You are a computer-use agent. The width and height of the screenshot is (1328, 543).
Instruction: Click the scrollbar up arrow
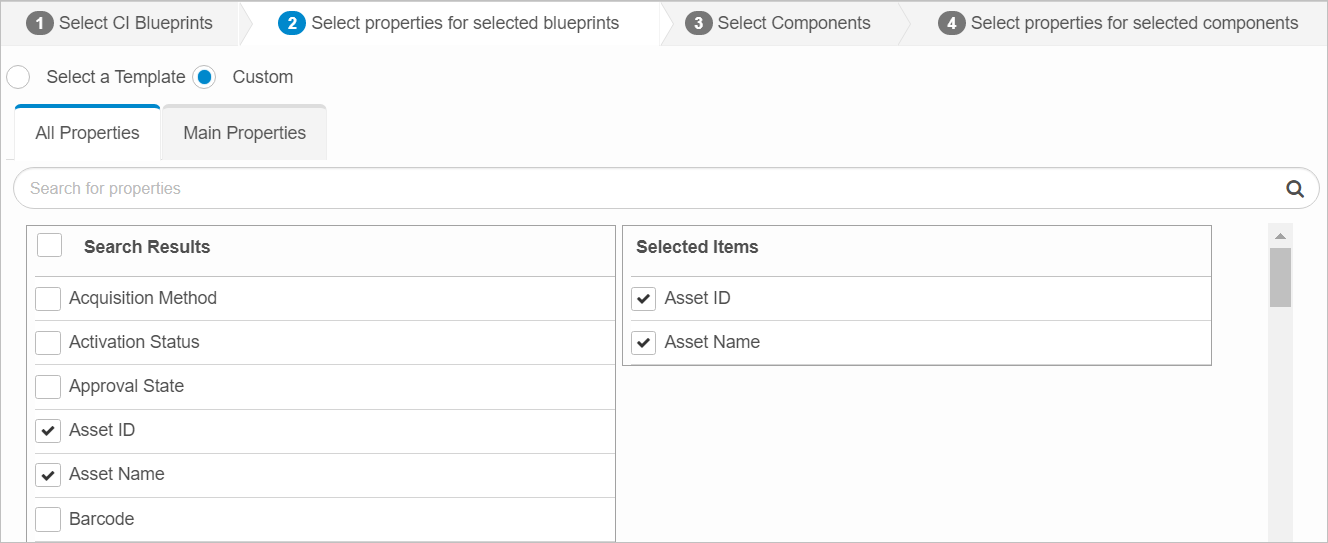tap(1279, 236)
